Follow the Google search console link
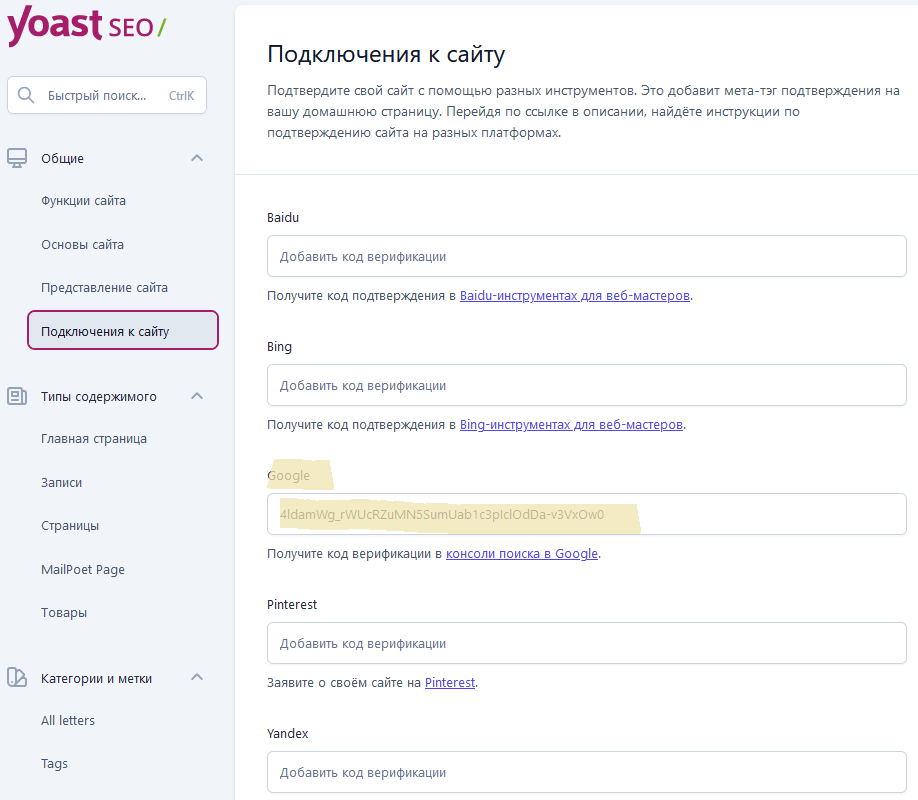The height and width of the screenshot is (800, 918). click(522, 553)
